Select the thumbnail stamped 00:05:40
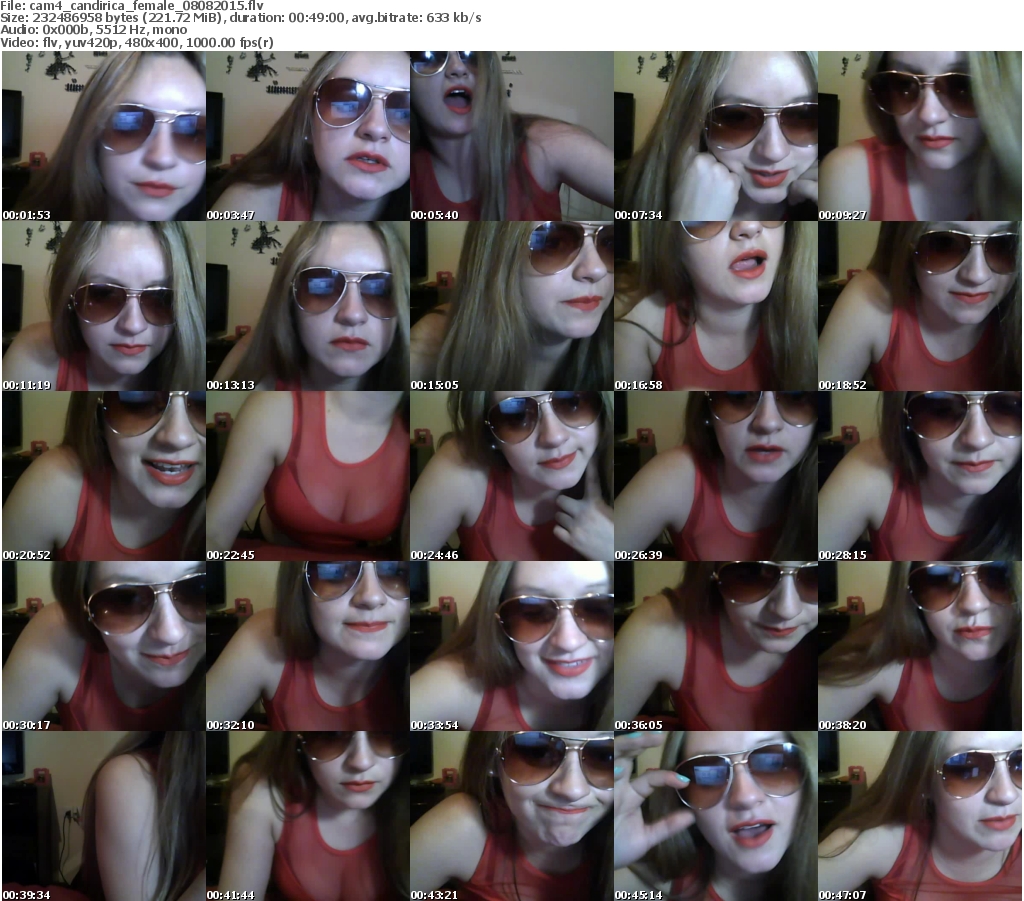This screenshot has height=901, width=1024. 511,136
